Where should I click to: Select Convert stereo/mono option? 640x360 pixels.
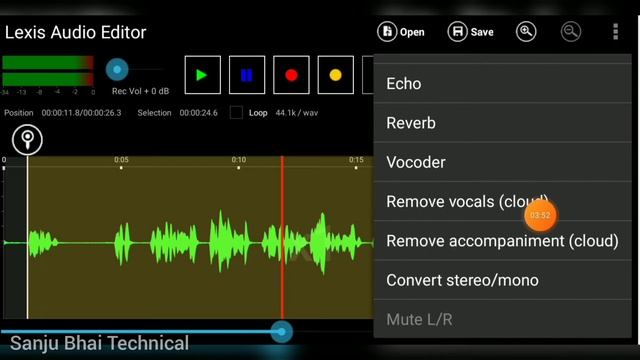pyautogui.click(x=502, y=280)
